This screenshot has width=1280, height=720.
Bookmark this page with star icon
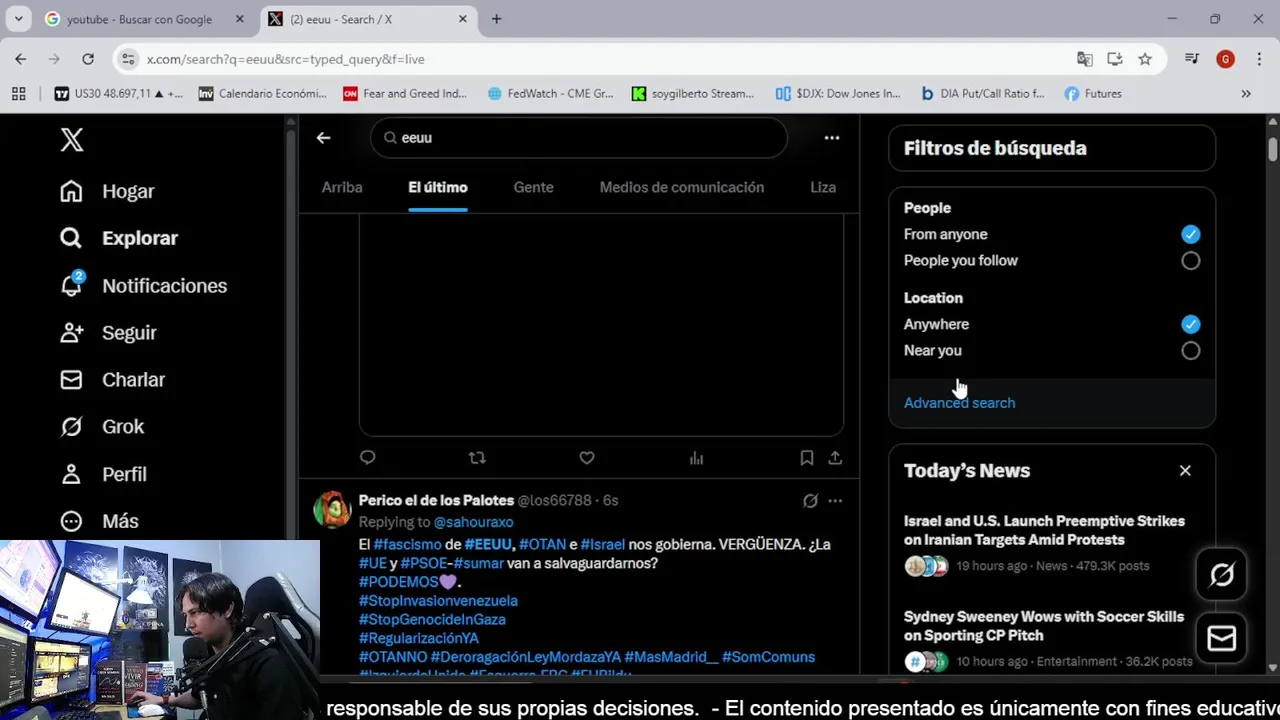point(1145,59)
